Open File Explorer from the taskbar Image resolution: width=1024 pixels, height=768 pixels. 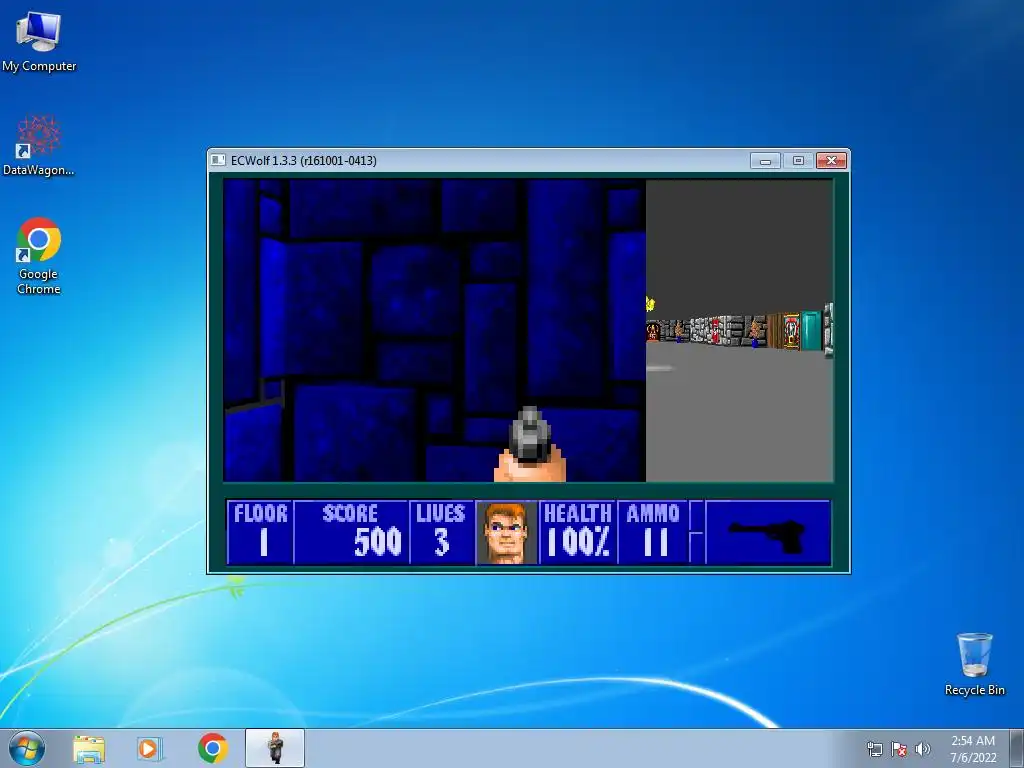(89, 749)
